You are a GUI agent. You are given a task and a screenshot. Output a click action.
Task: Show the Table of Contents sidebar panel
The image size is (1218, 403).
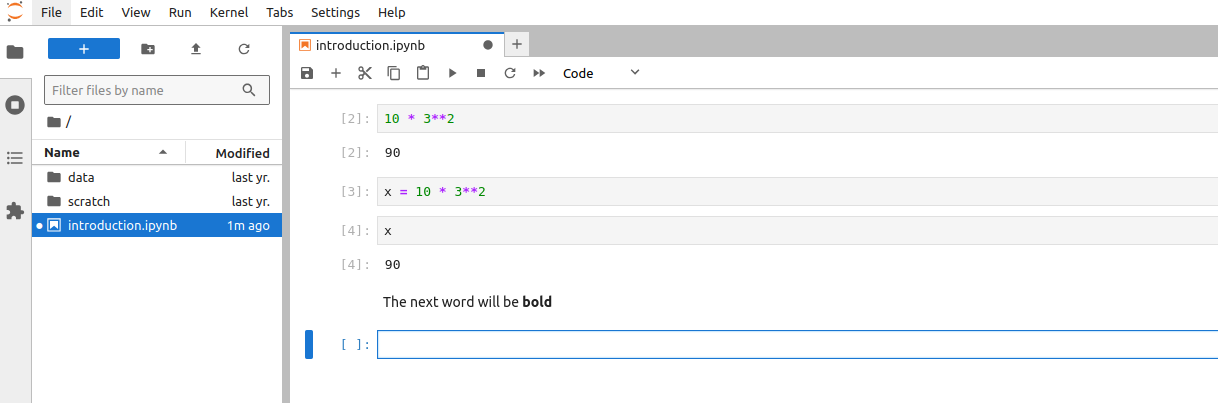(15, 158)
